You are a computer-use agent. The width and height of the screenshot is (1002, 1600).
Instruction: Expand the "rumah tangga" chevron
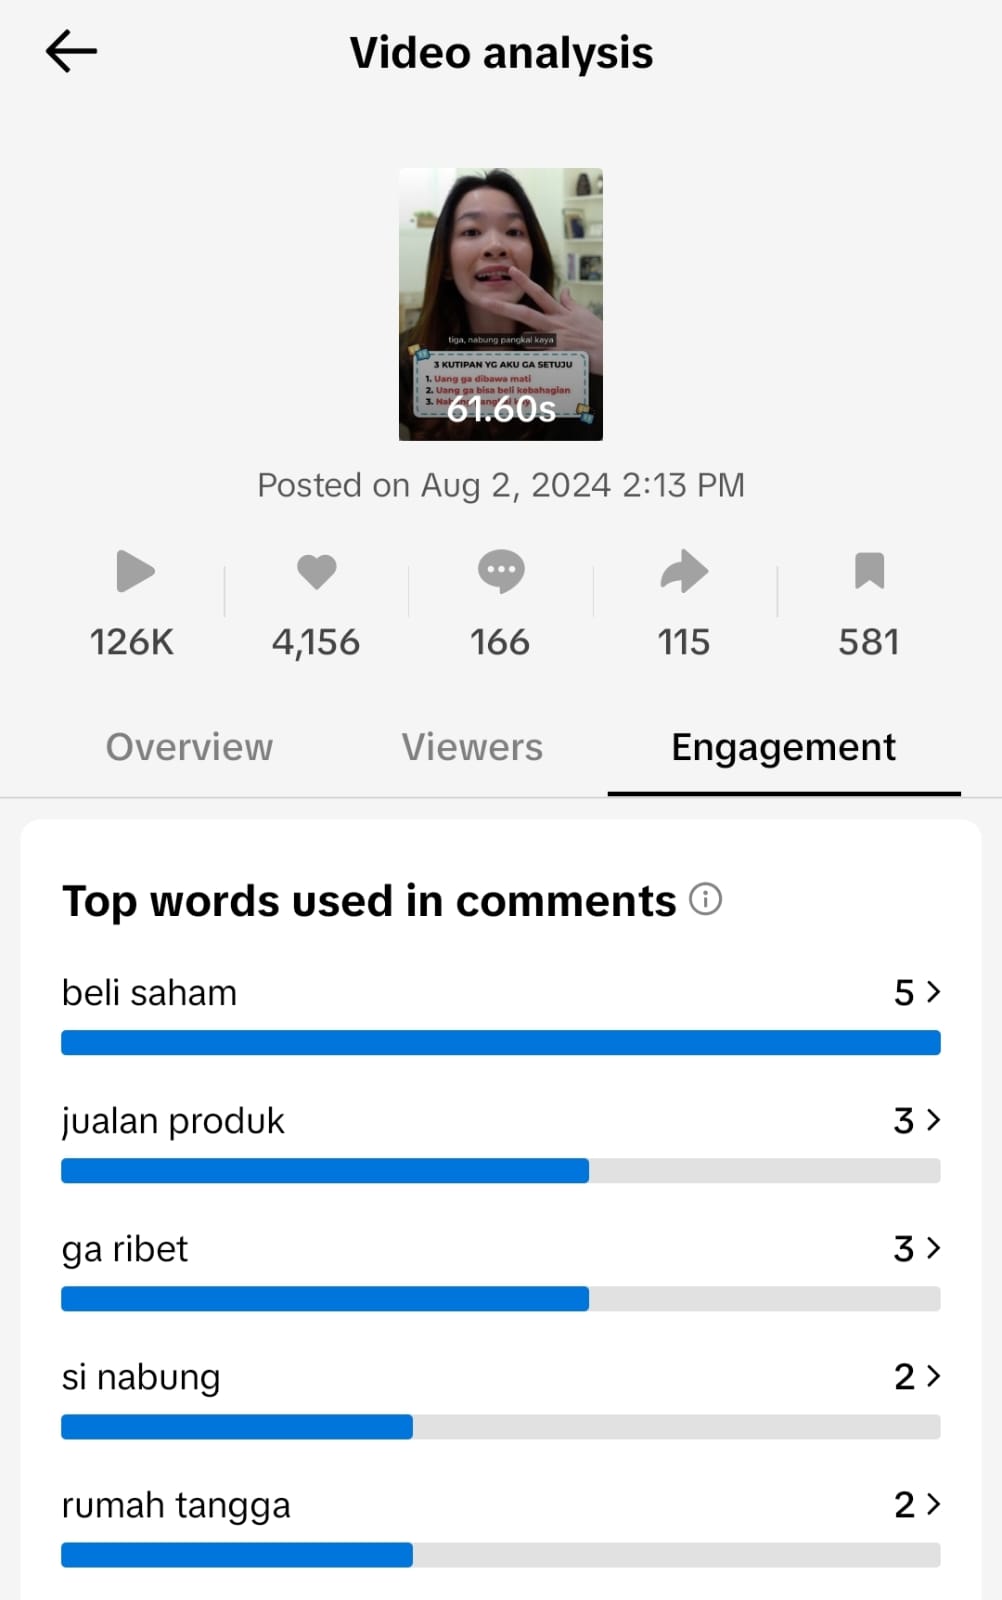pos(933,1504)
